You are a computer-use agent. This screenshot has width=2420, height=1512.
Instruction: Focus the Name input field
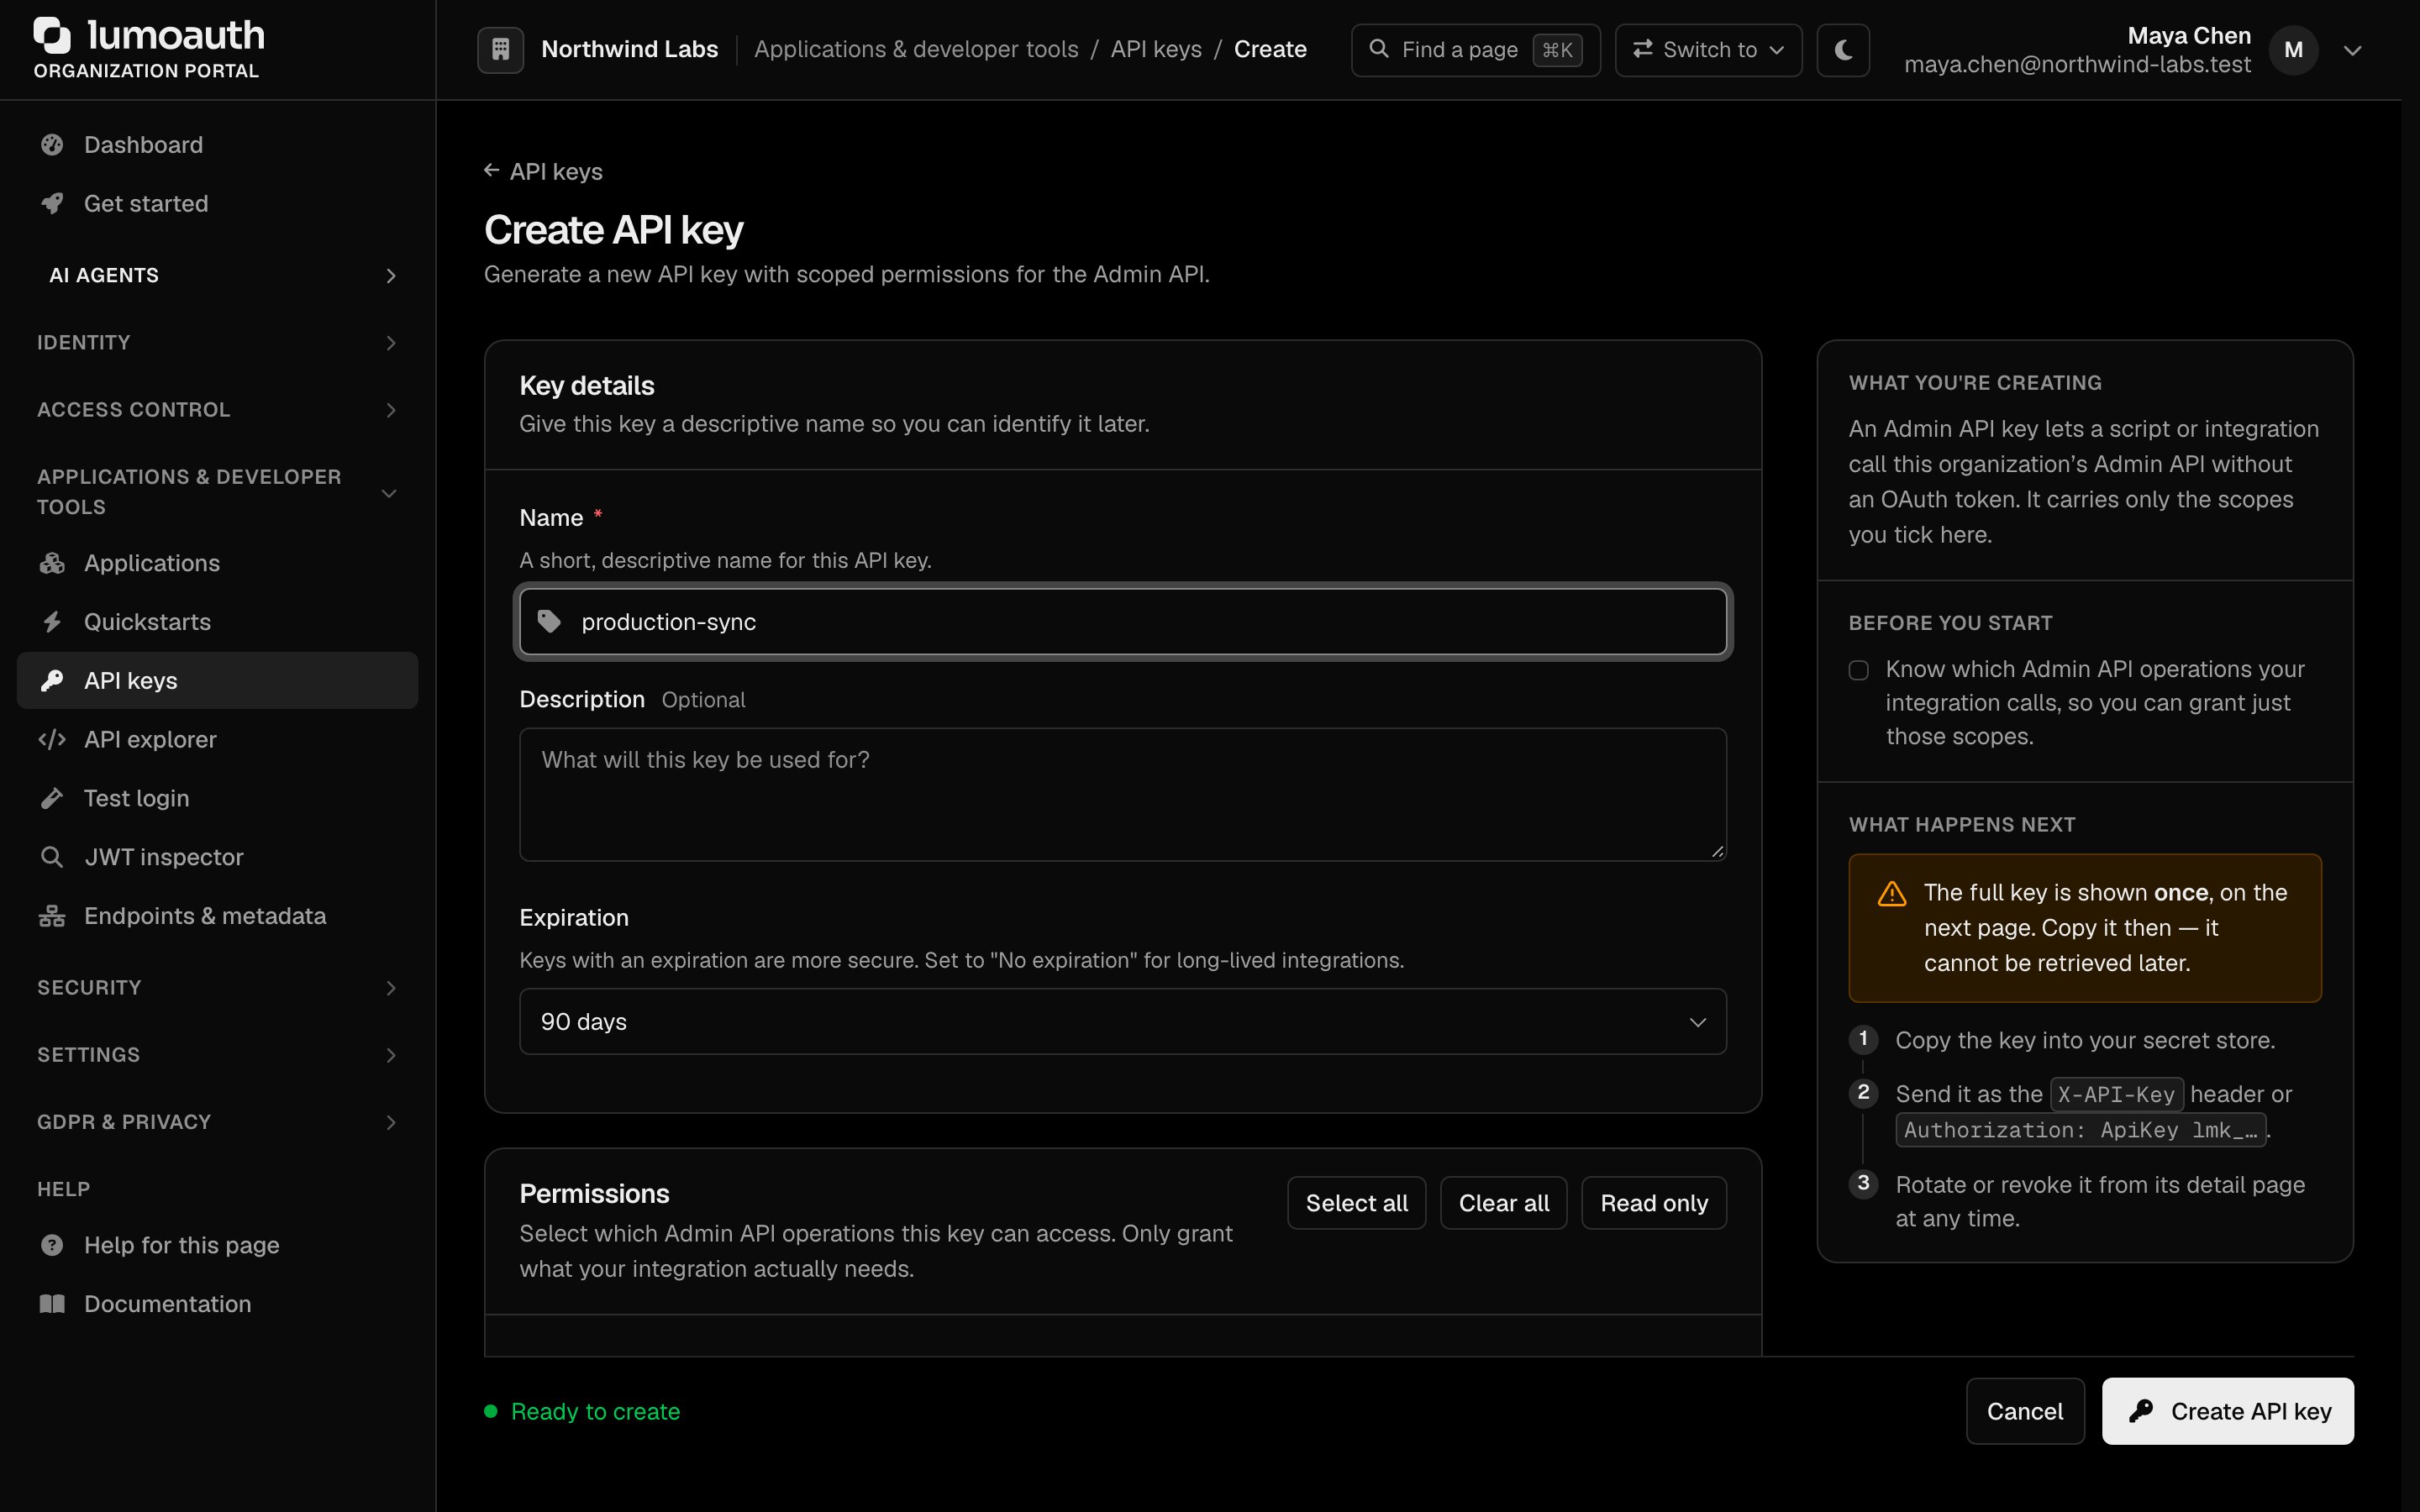coord(1123,622)
